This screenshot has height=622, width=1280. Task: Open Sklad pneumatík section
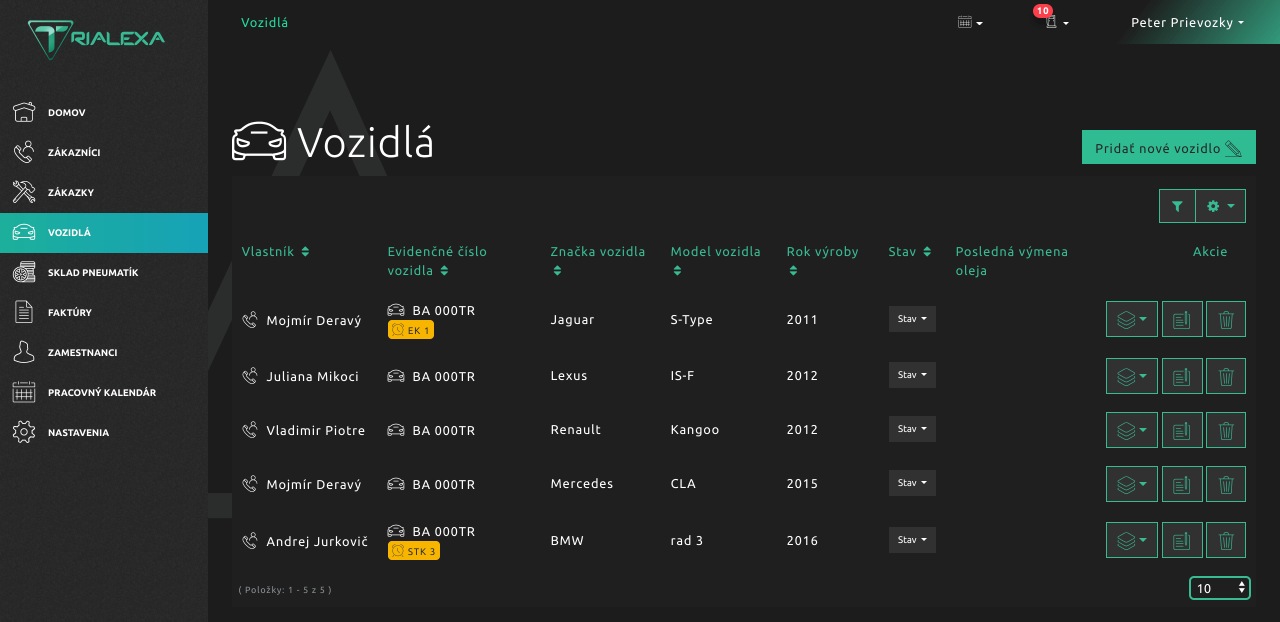(104, 272)
